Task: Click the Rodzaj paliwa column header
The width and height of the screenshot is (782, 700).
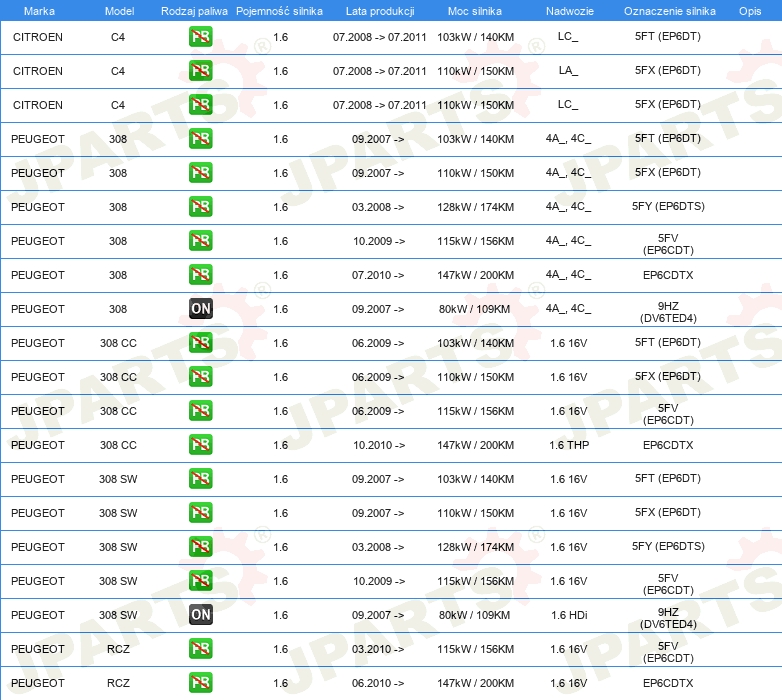Action: (x=194, y=10)
